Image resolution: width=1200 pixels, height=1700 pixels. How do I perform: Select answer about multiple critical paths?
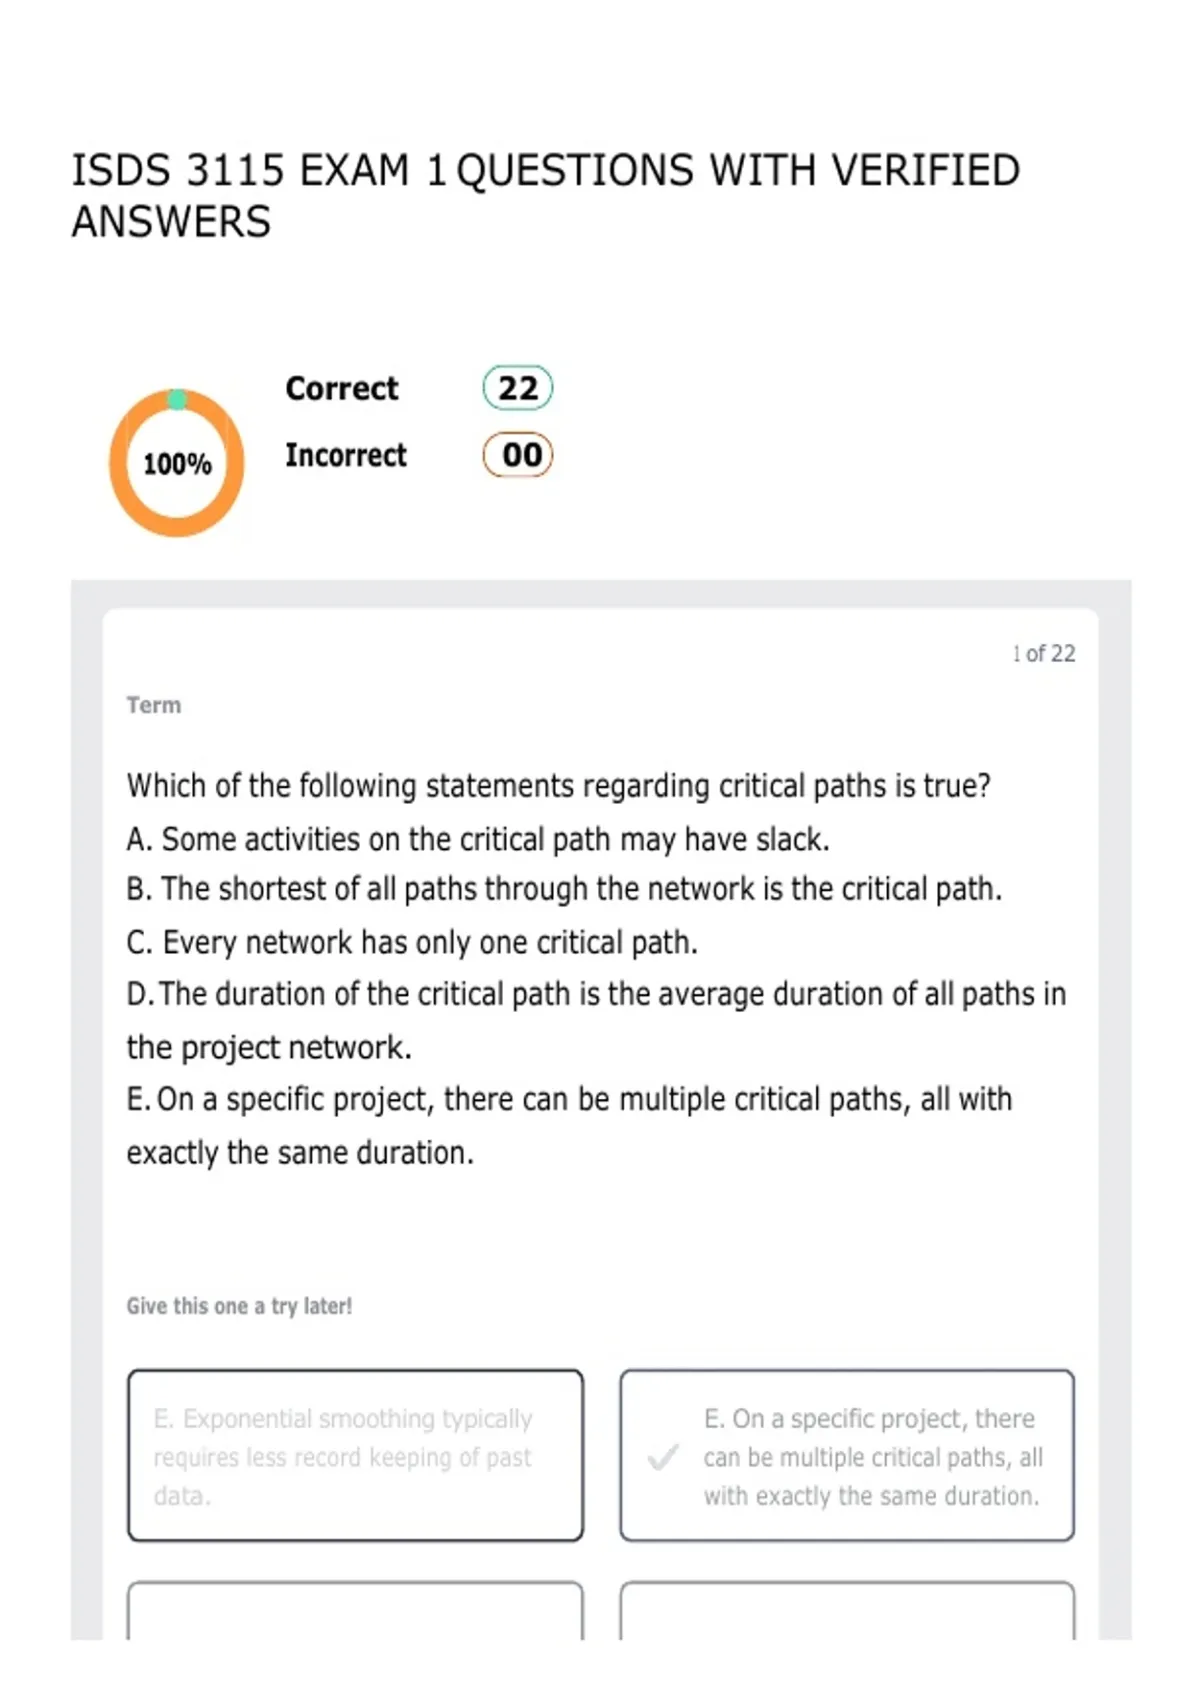coord(847,1455)
